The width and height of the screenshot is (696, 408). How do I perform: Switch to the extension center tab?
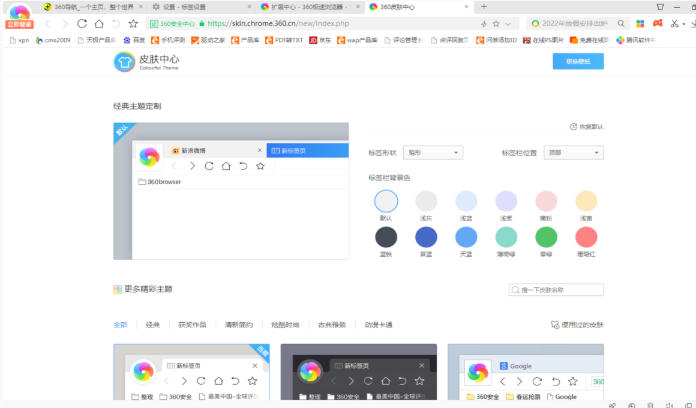click(310, 7)
